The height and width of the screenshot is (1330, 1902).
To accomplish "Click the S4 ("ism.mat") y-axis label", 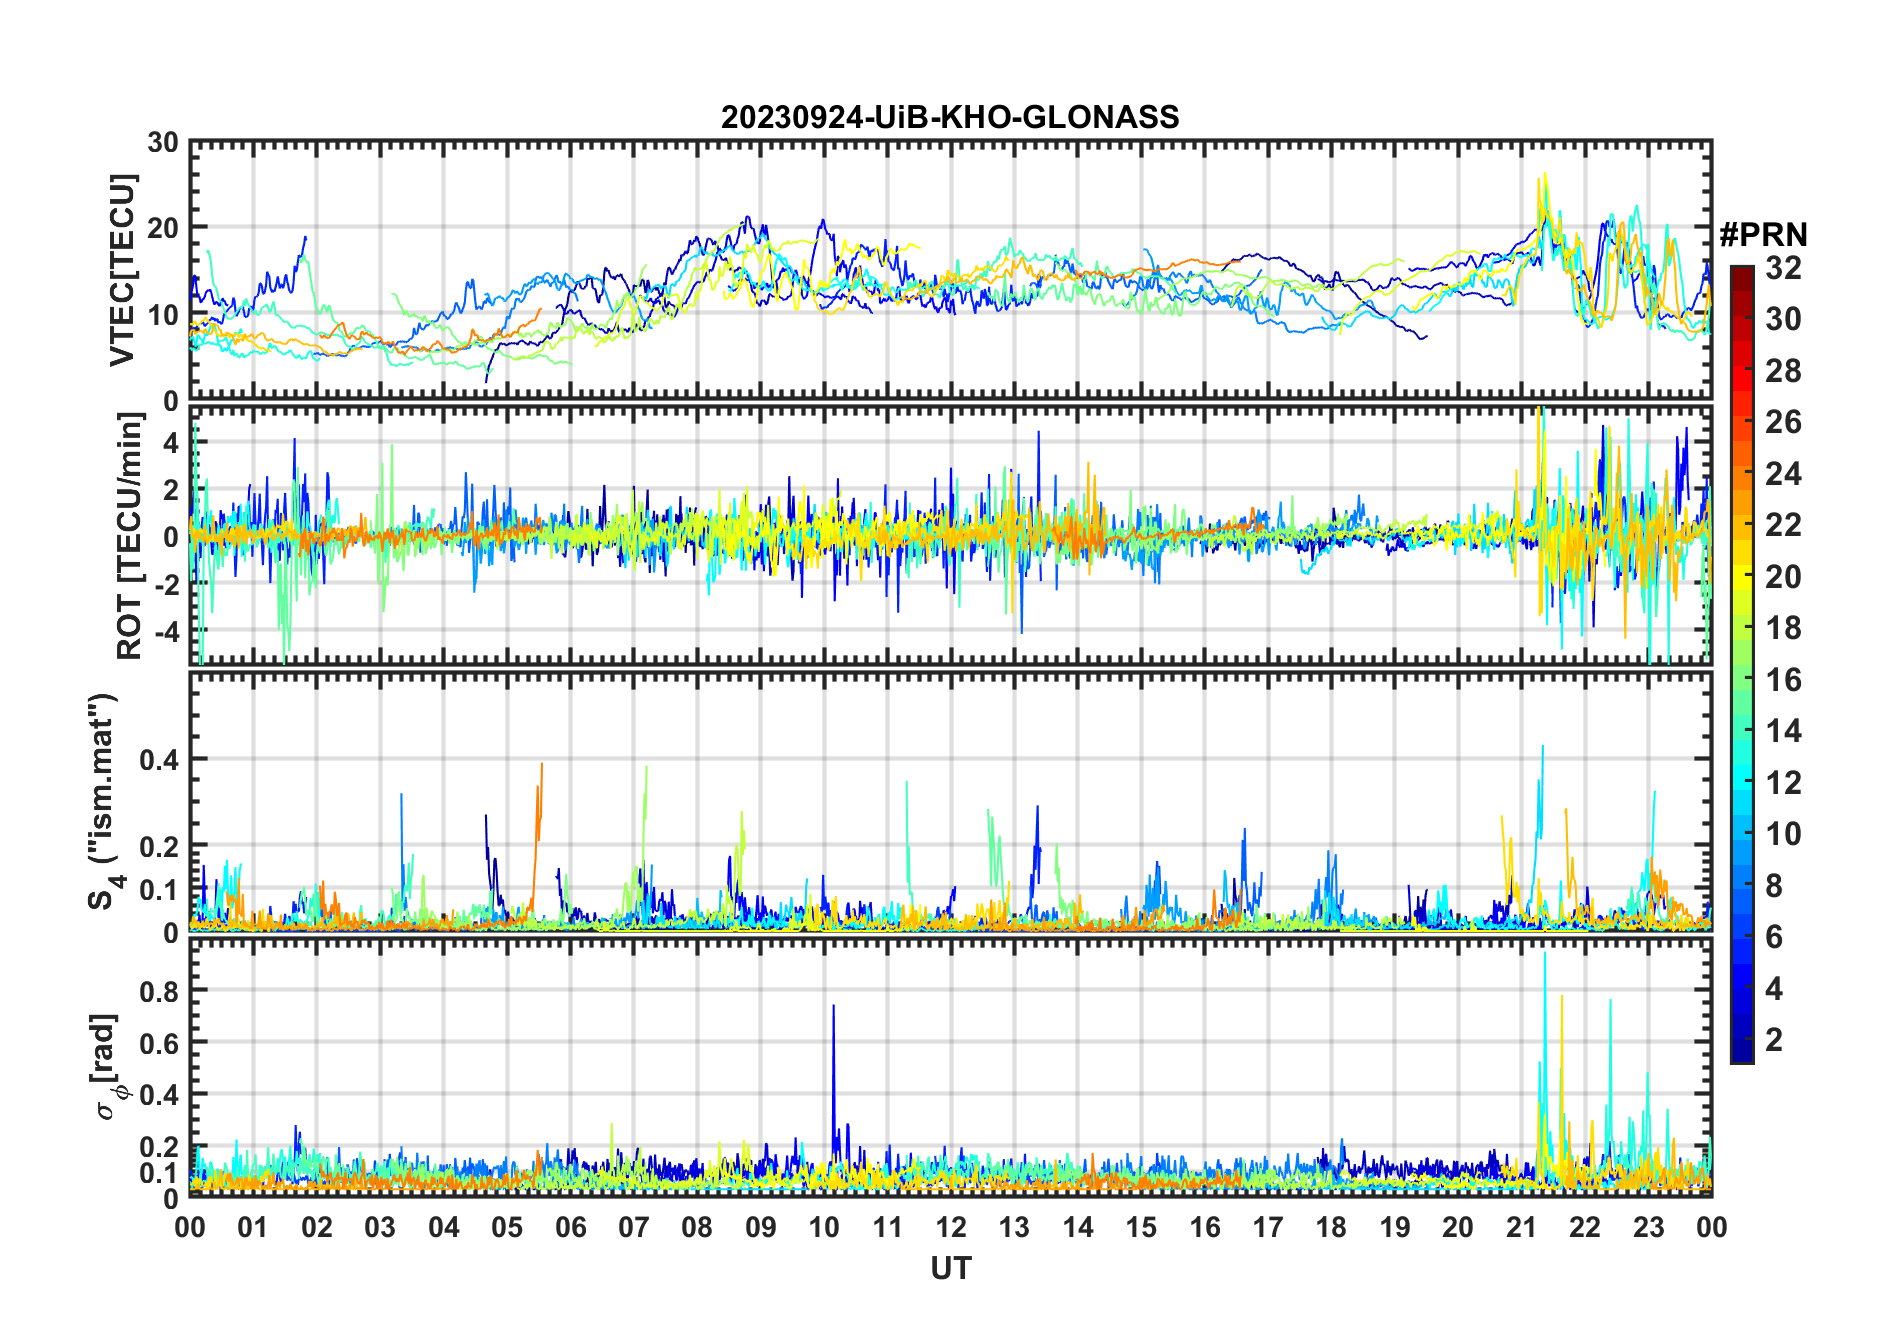I will pyautogui.click(x=104, y=801).
